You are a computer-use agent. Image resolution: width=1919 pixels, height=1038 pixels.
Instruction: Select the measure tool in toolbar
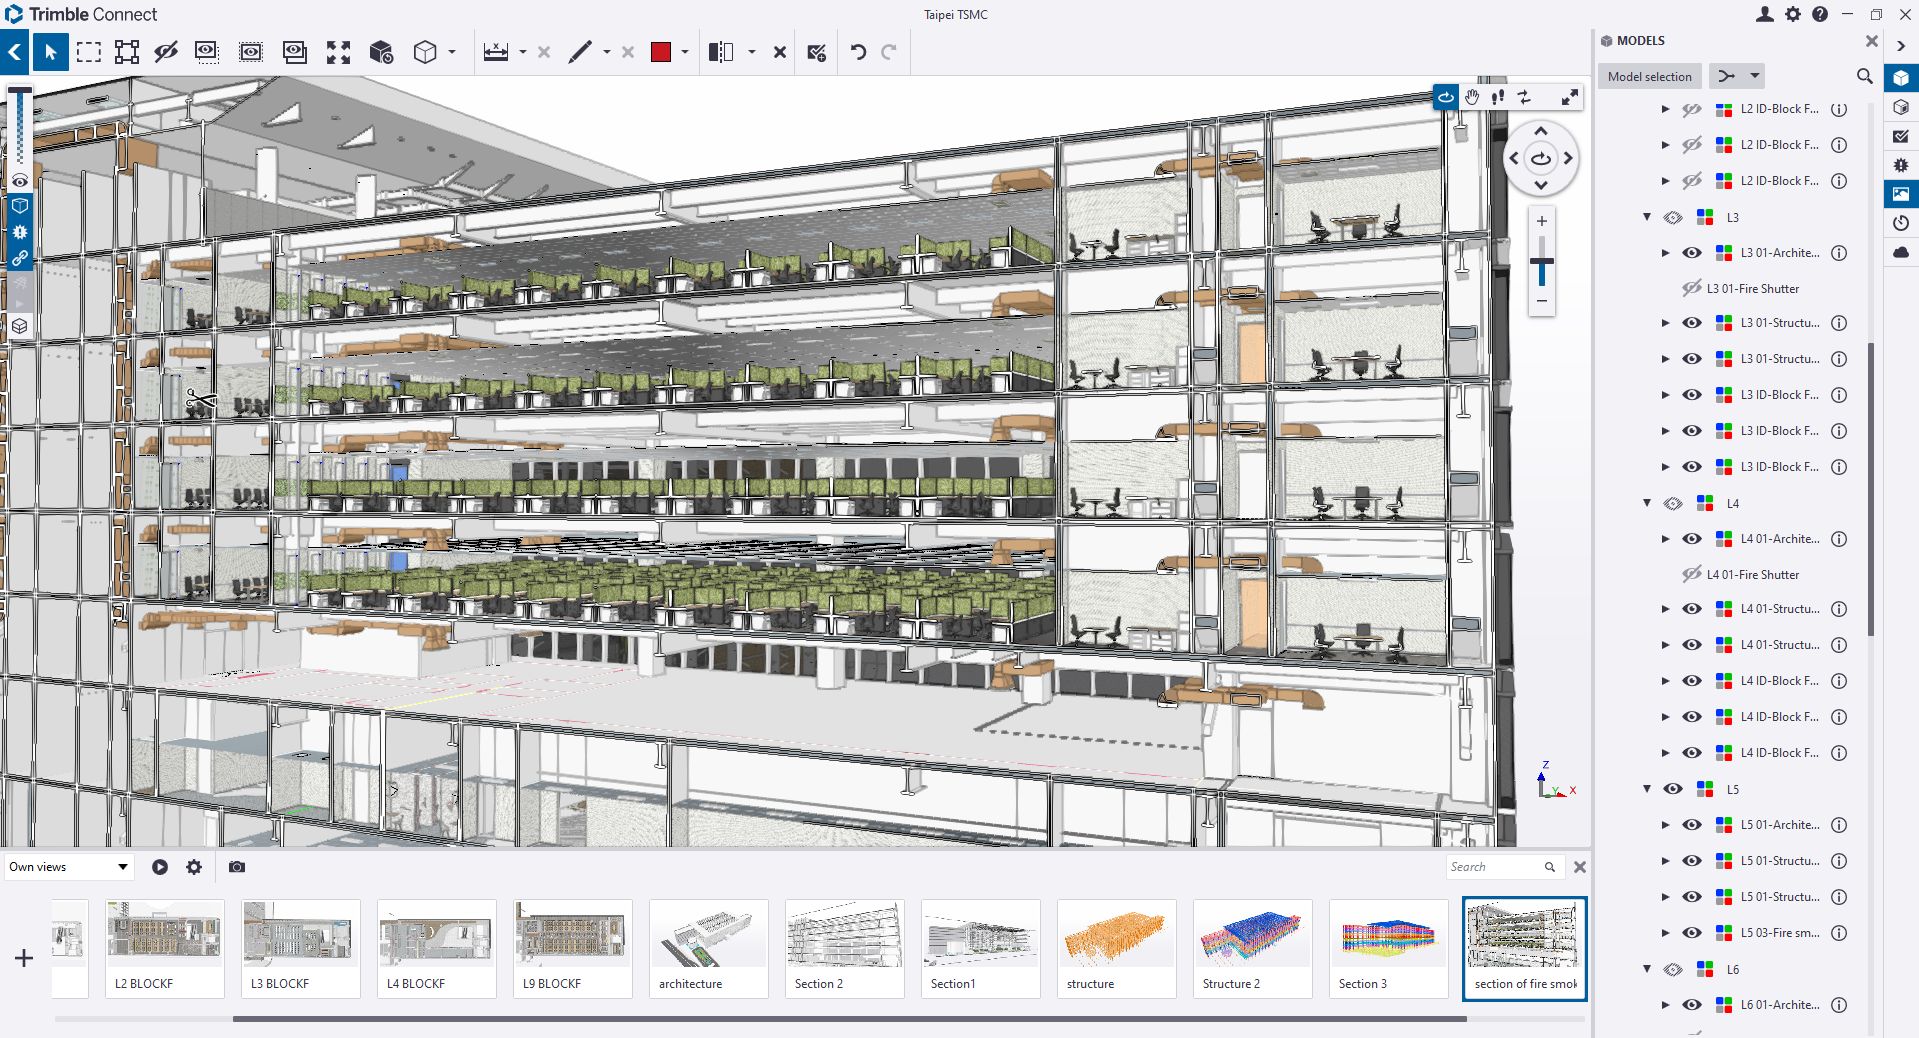496,52
